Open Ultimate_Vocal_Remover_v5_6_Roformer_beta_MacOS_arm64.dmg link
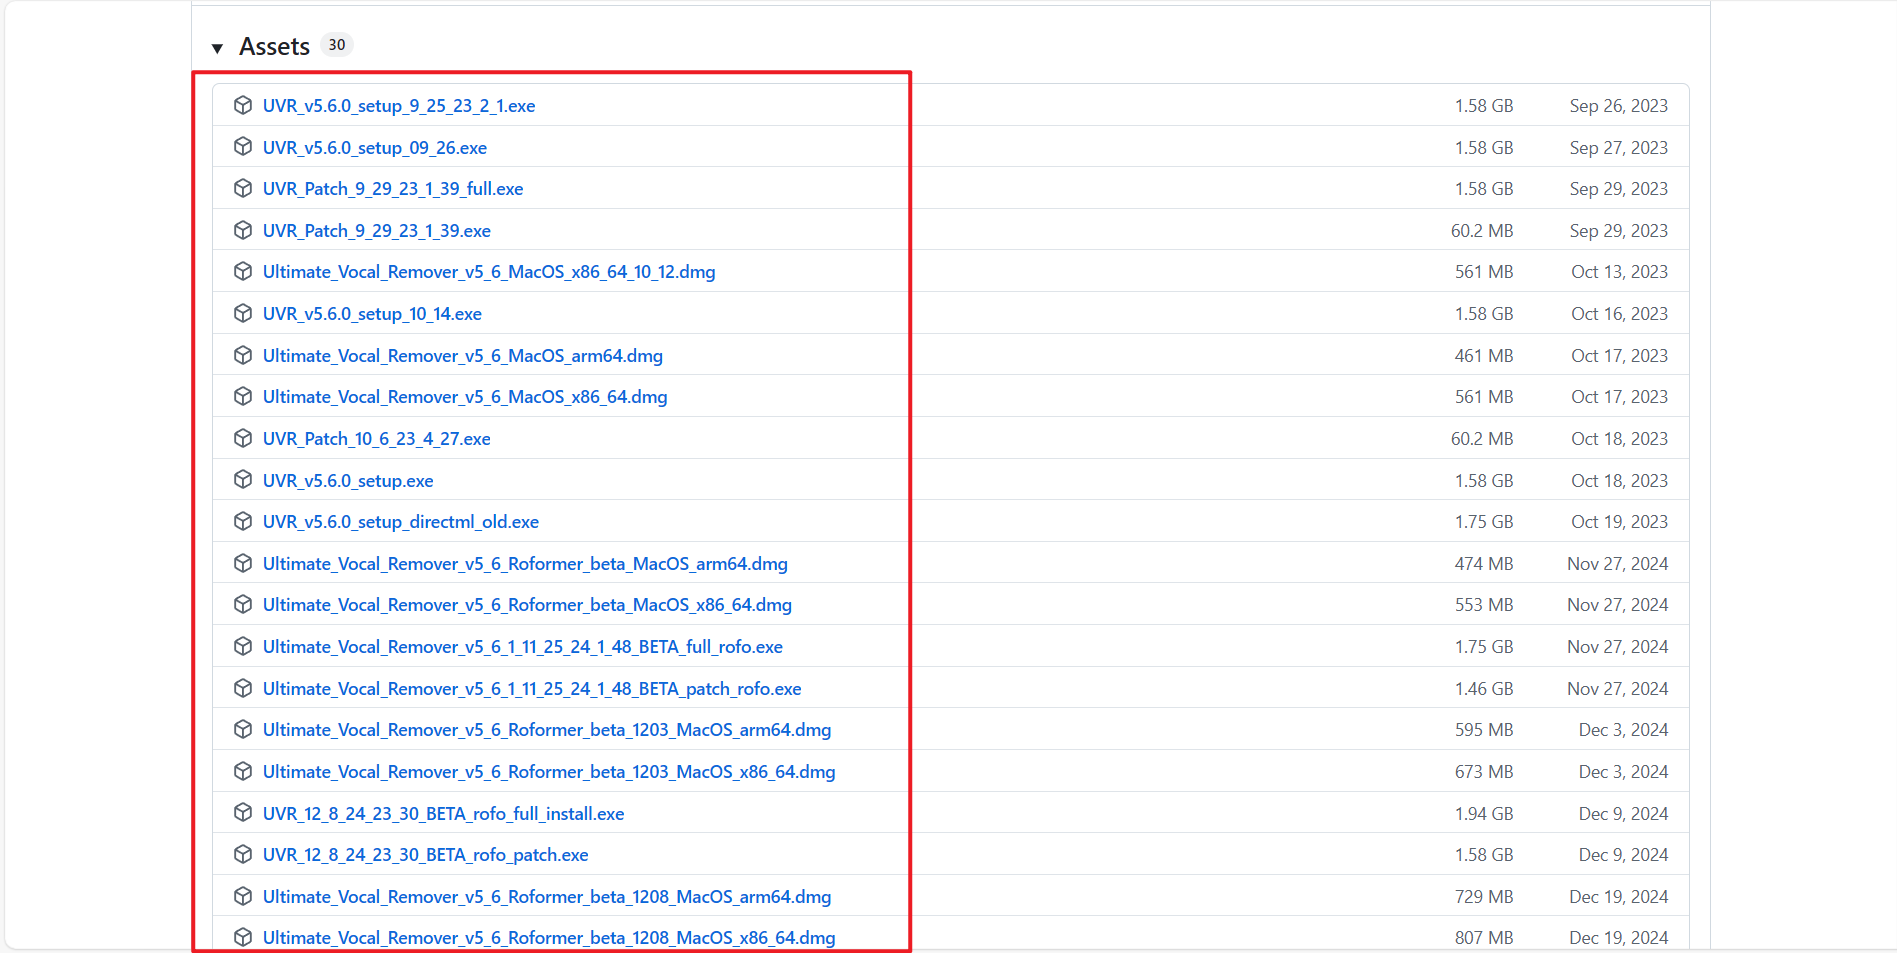1897x953 pixels. coord(525,564)
